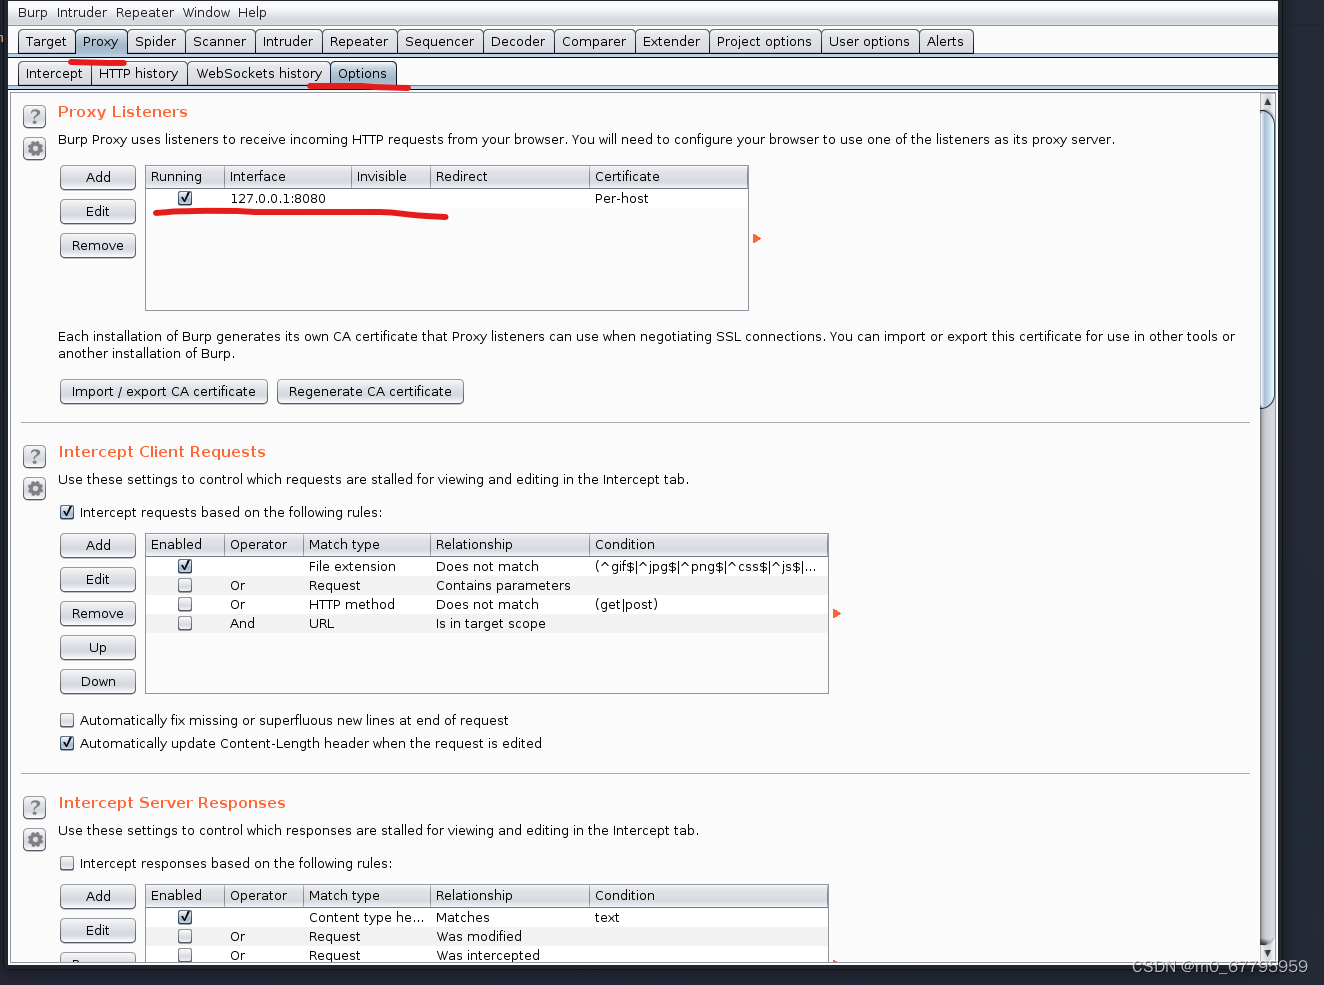Switch to the Repeater tab
This screenshot has width=1324, height=985.
coord(359,41)
